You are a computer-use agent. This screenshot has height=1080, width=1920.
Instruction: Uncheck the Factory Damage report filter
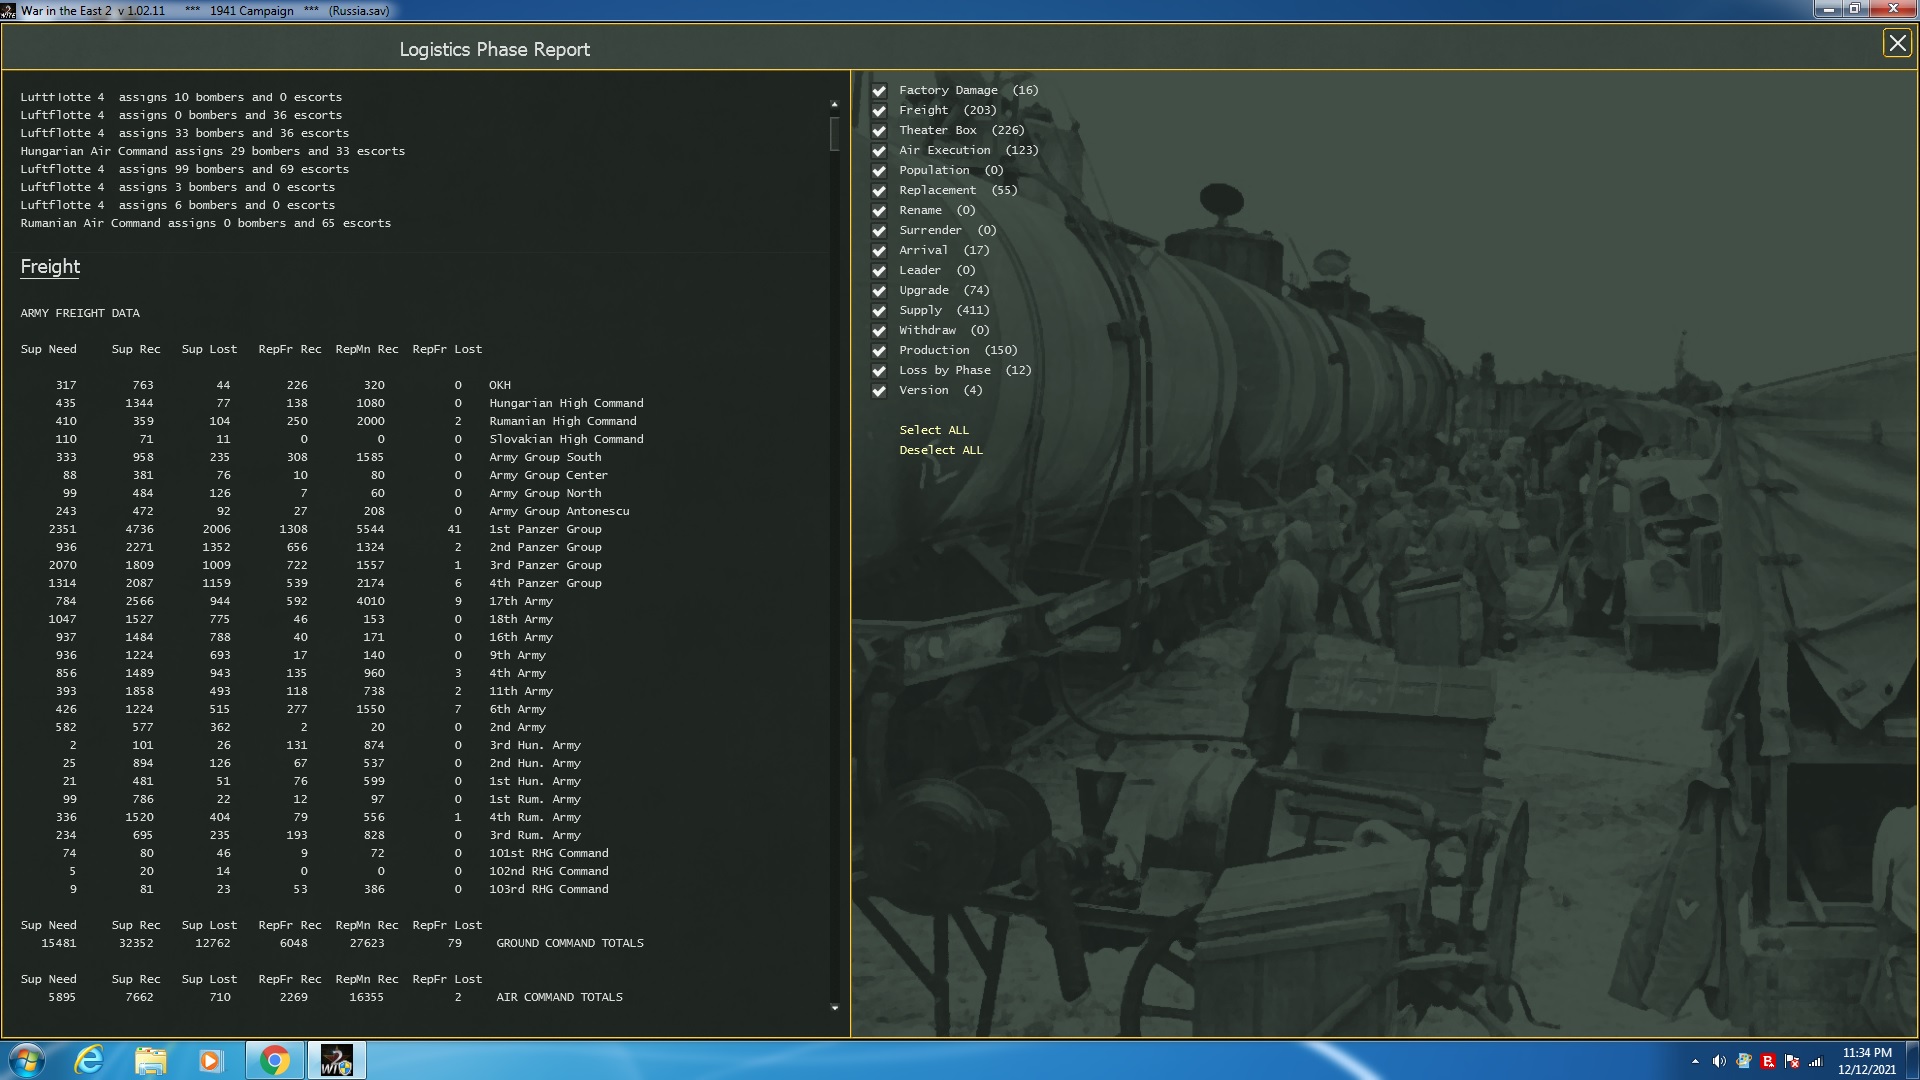point(879,90)
